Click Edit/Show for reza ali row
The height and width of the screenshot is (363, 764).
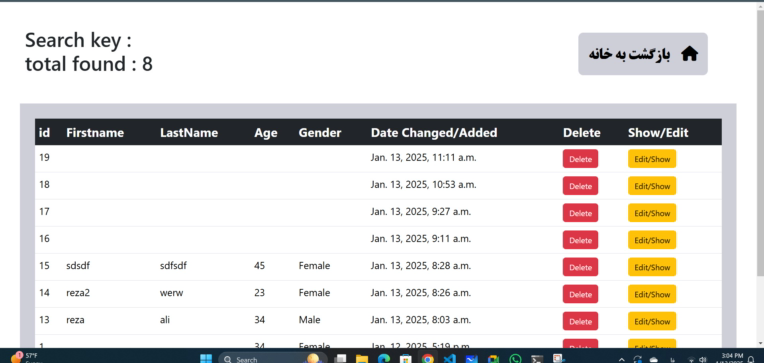[652, 321]
